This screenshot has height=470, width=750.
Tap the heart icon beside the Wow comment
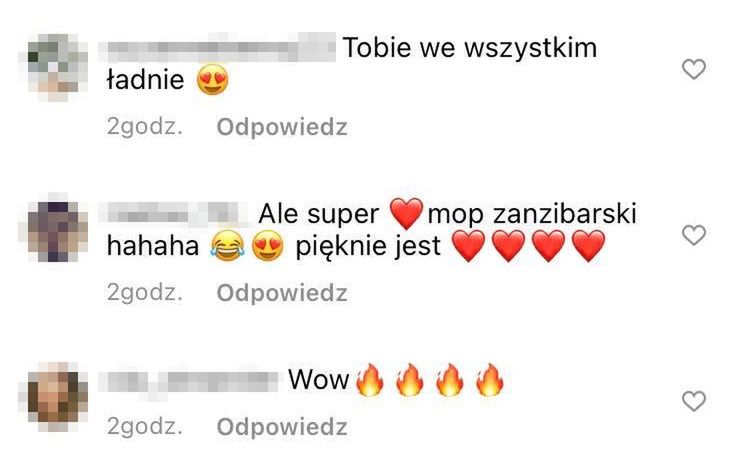pos(694,401)
